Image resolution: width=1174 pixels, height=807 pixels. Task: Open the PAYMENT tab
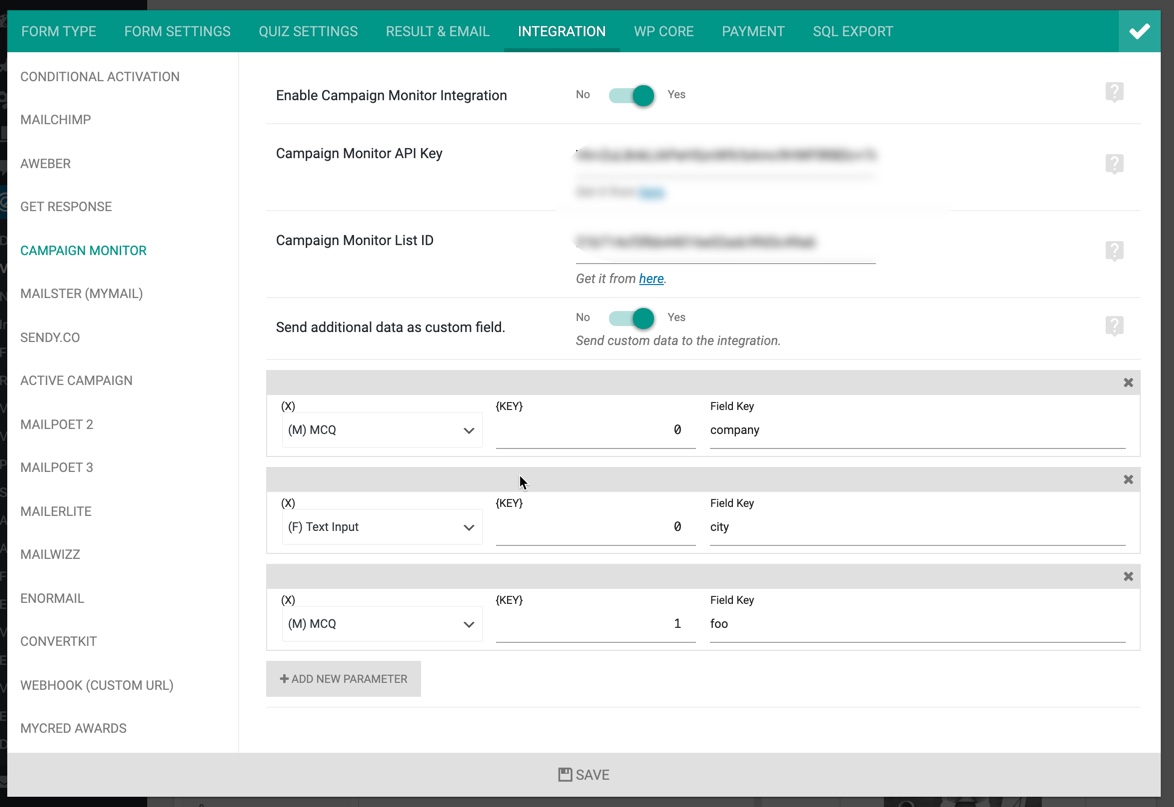pos(753,31)
